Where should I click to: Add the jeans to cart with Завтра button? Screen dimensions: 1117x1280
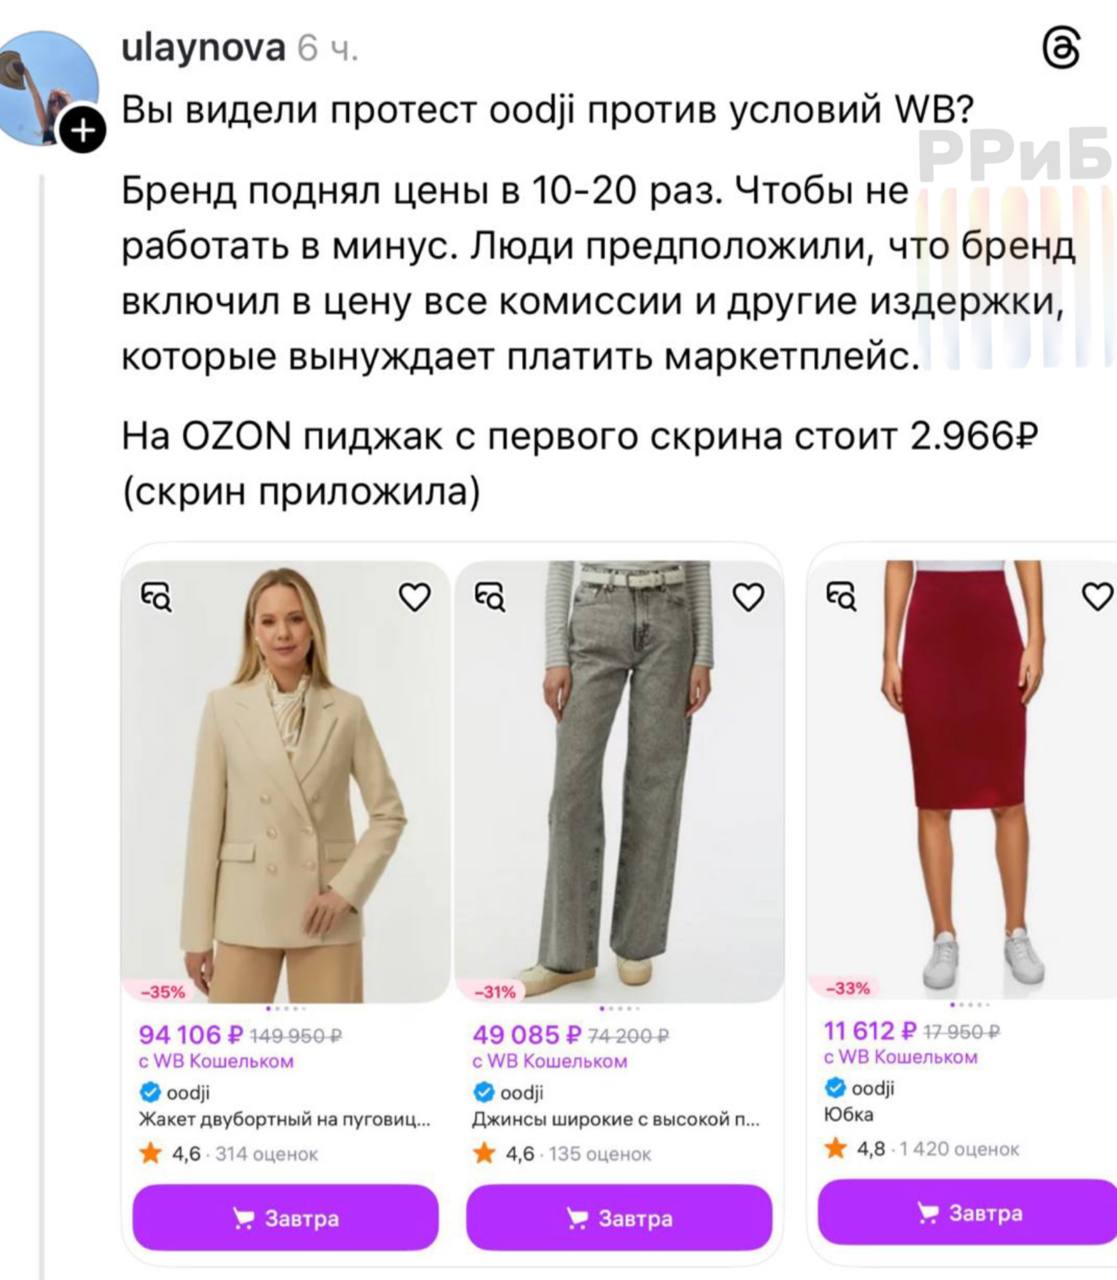click(x=620, y=1218)
